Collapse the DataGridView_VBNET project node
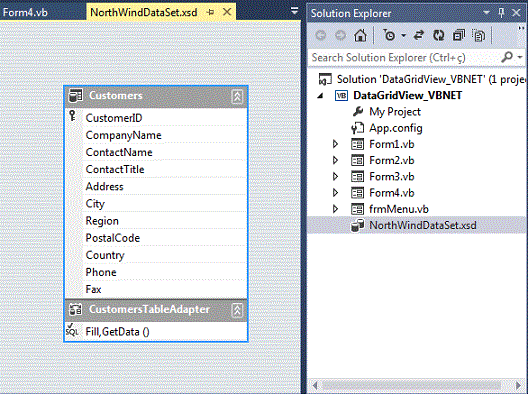The image size is (528, 395). 320,96
